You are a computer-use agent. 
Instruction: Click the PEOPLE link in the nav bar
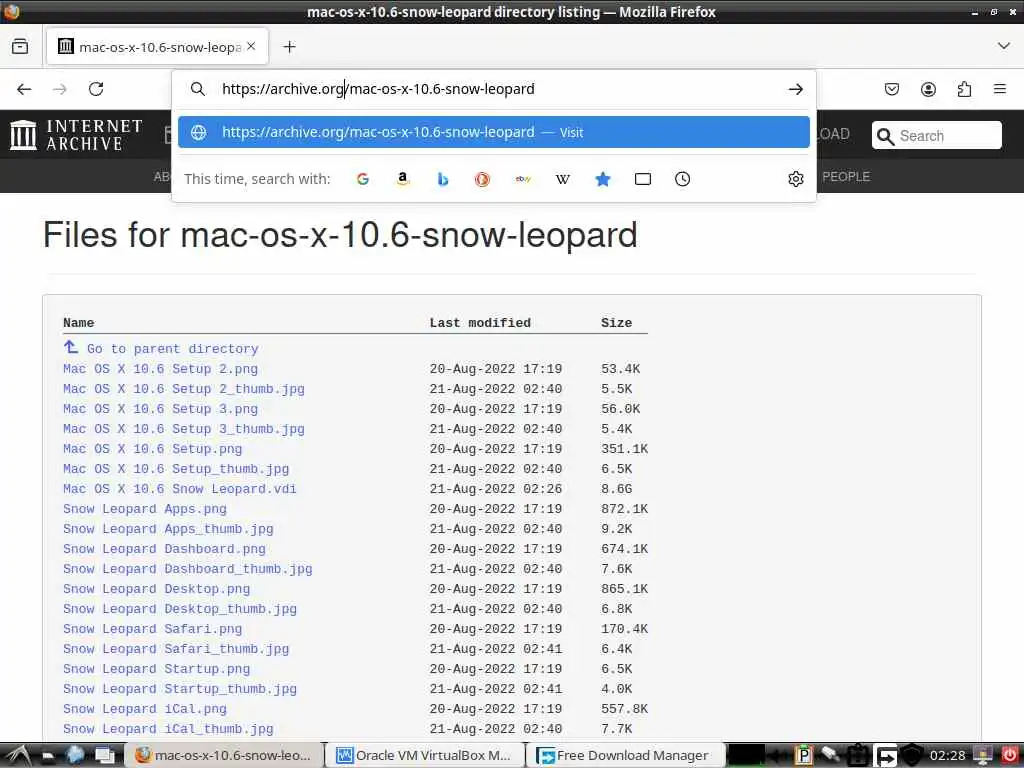pyautogui.click(x=846, y=176)
